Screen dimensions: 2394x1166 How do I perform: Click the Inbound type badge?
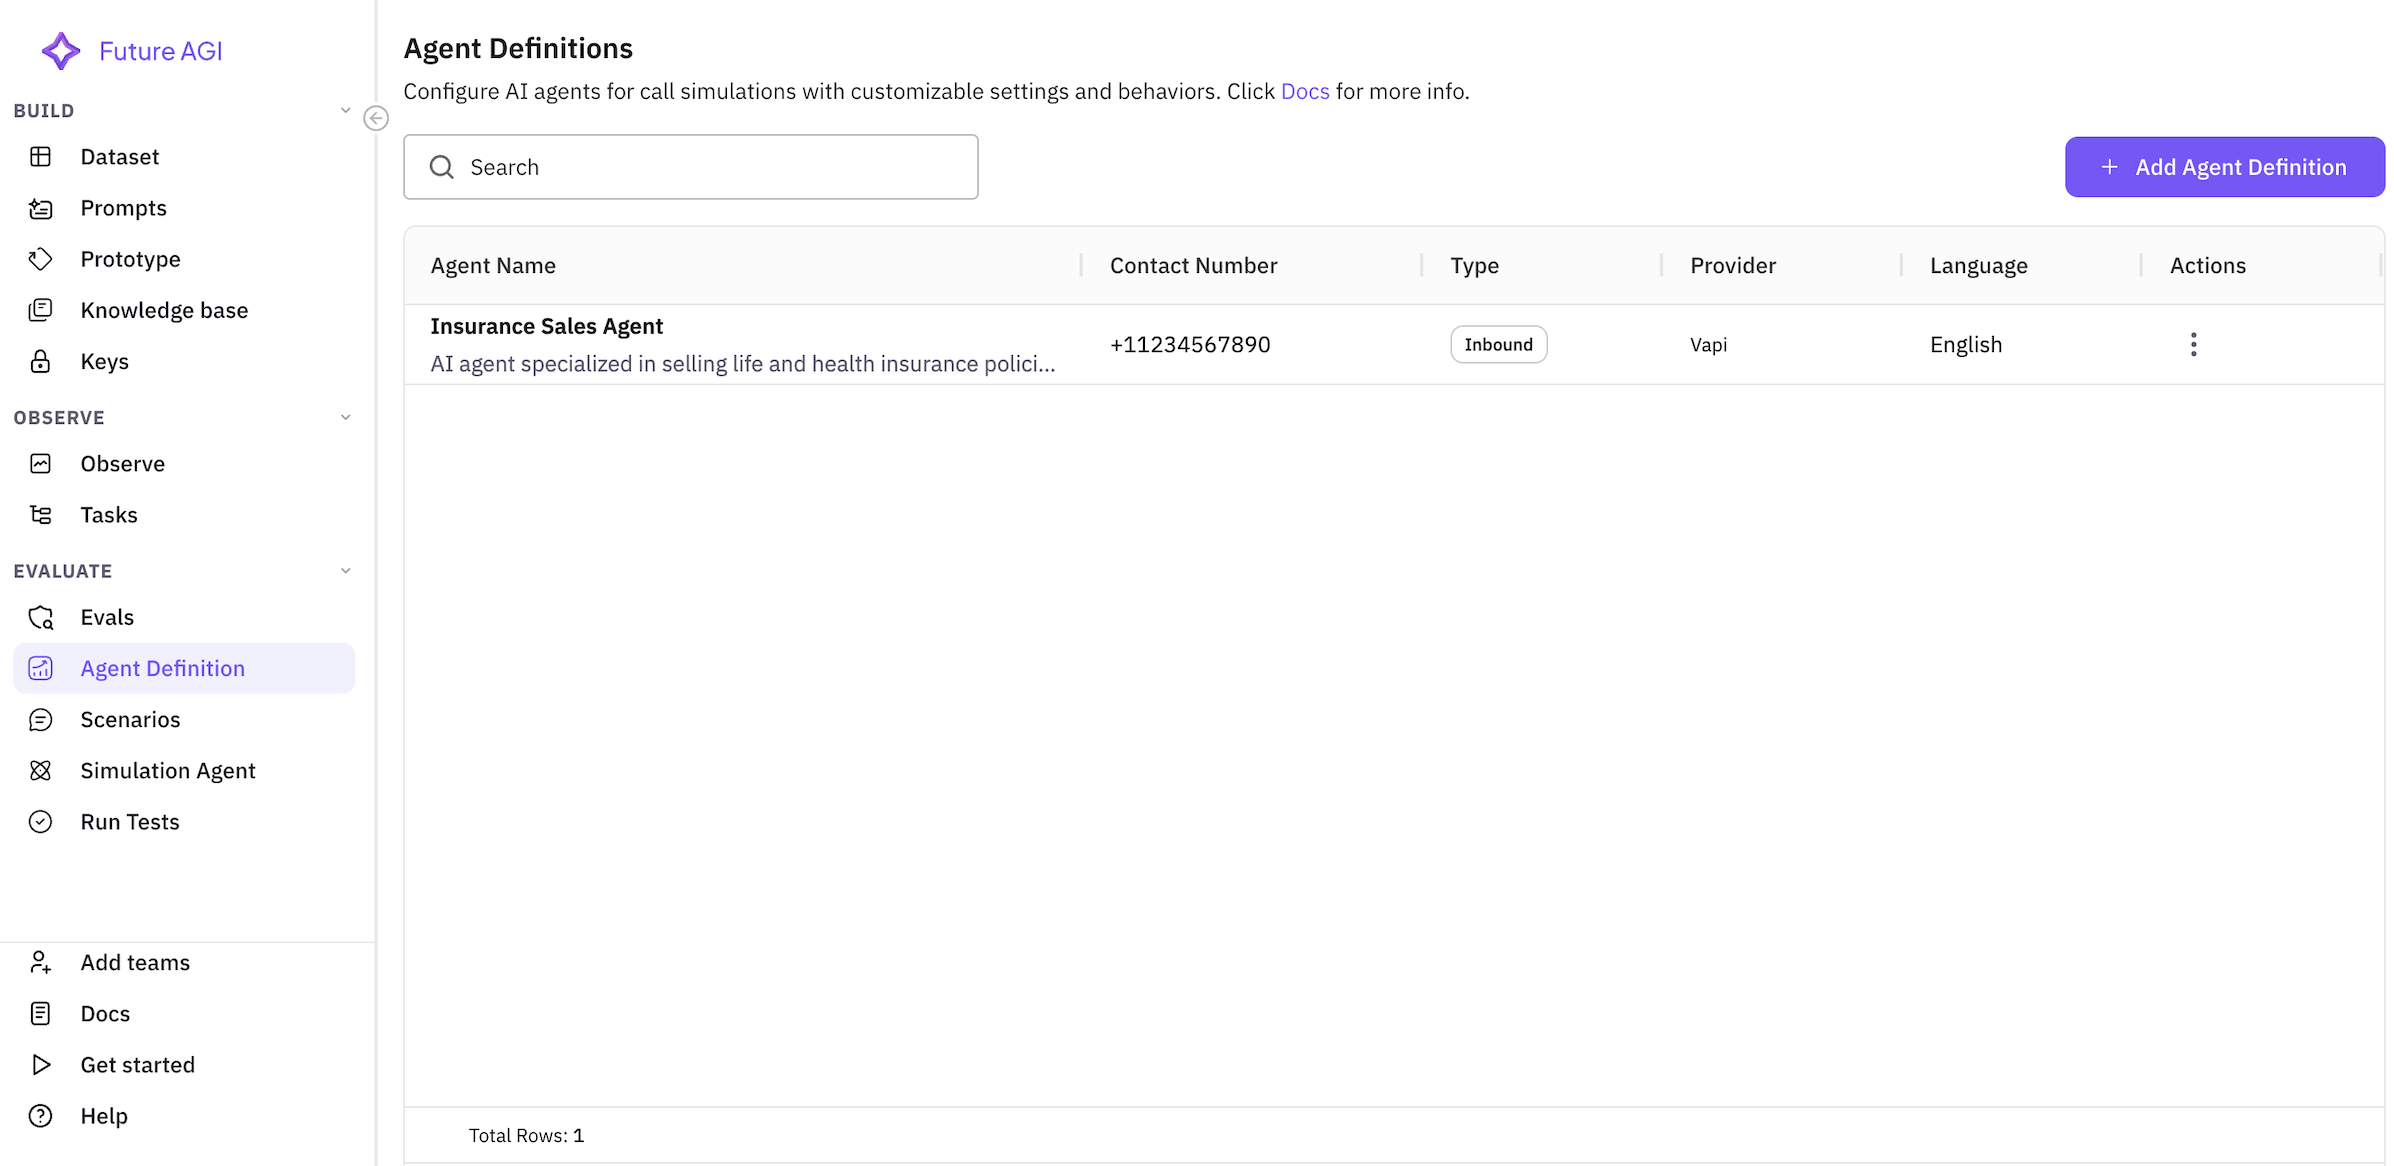click(x=1497, y=344)
